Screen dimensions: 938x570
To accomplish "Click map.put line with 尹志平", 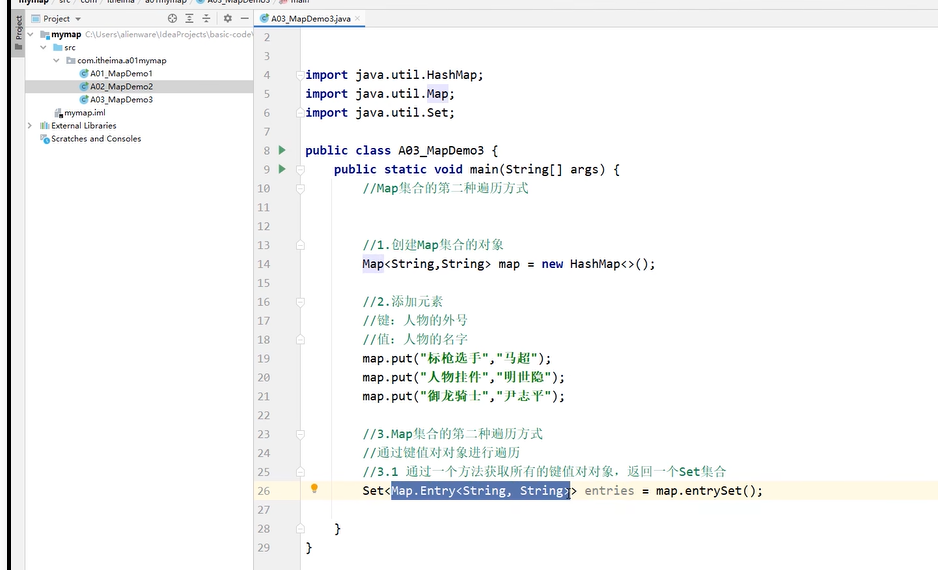I will tap(463, 397).
